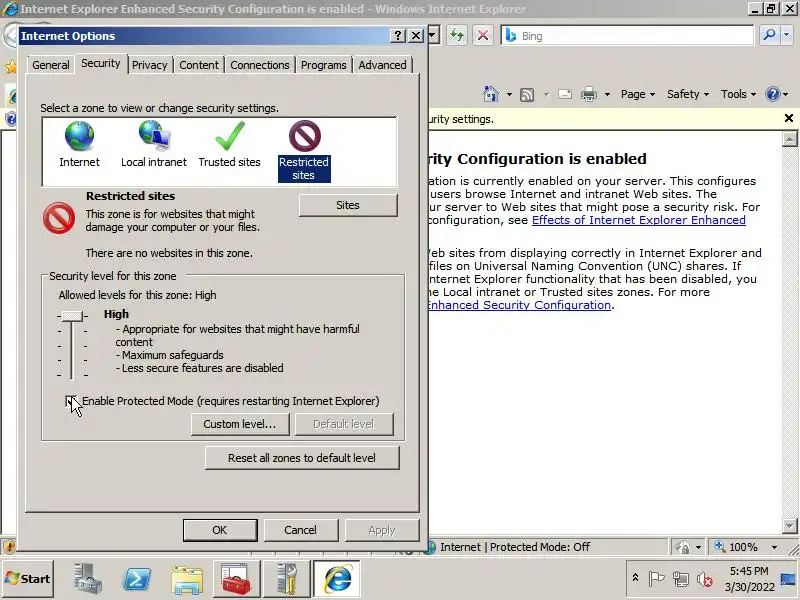Click the Print icon in IE toolbar

click(x=589, y=94)
